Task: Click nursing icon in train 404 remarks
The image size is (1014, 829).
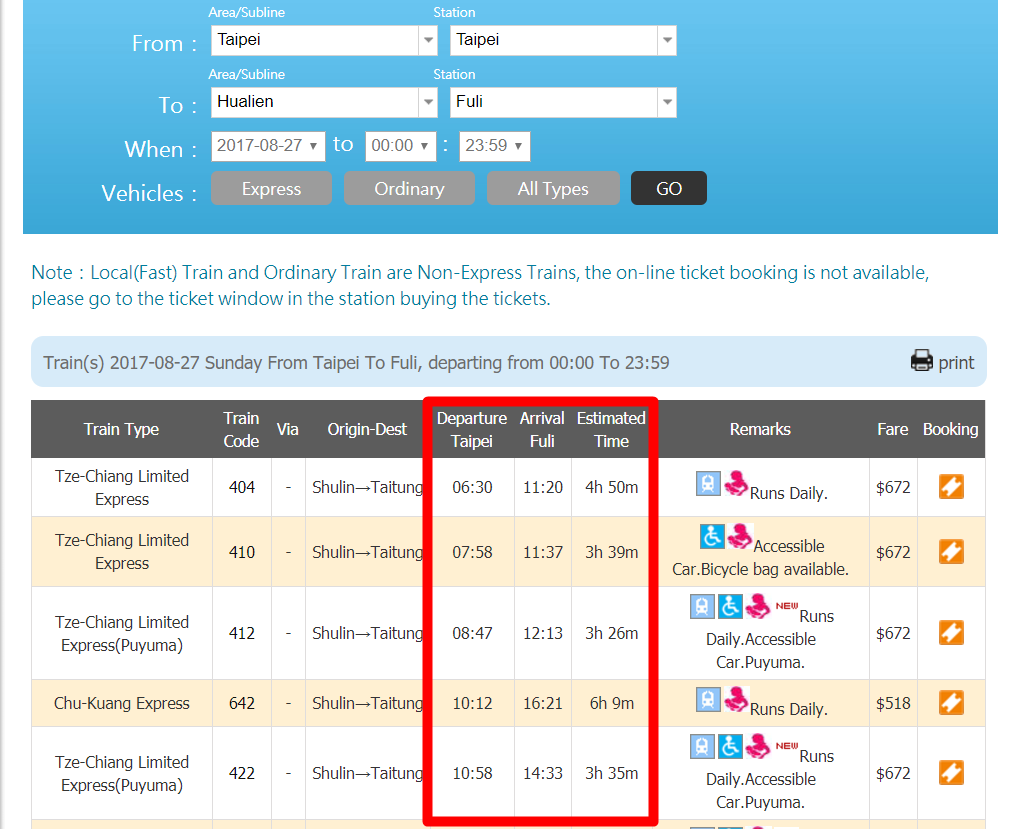Action: coord(736,483)
